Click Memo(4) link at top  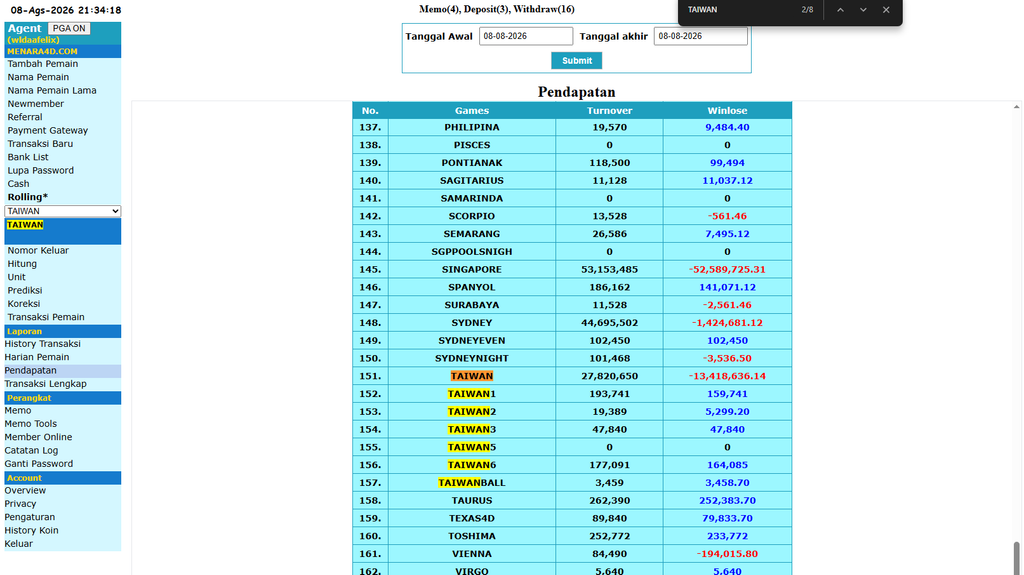click(440, 9)
